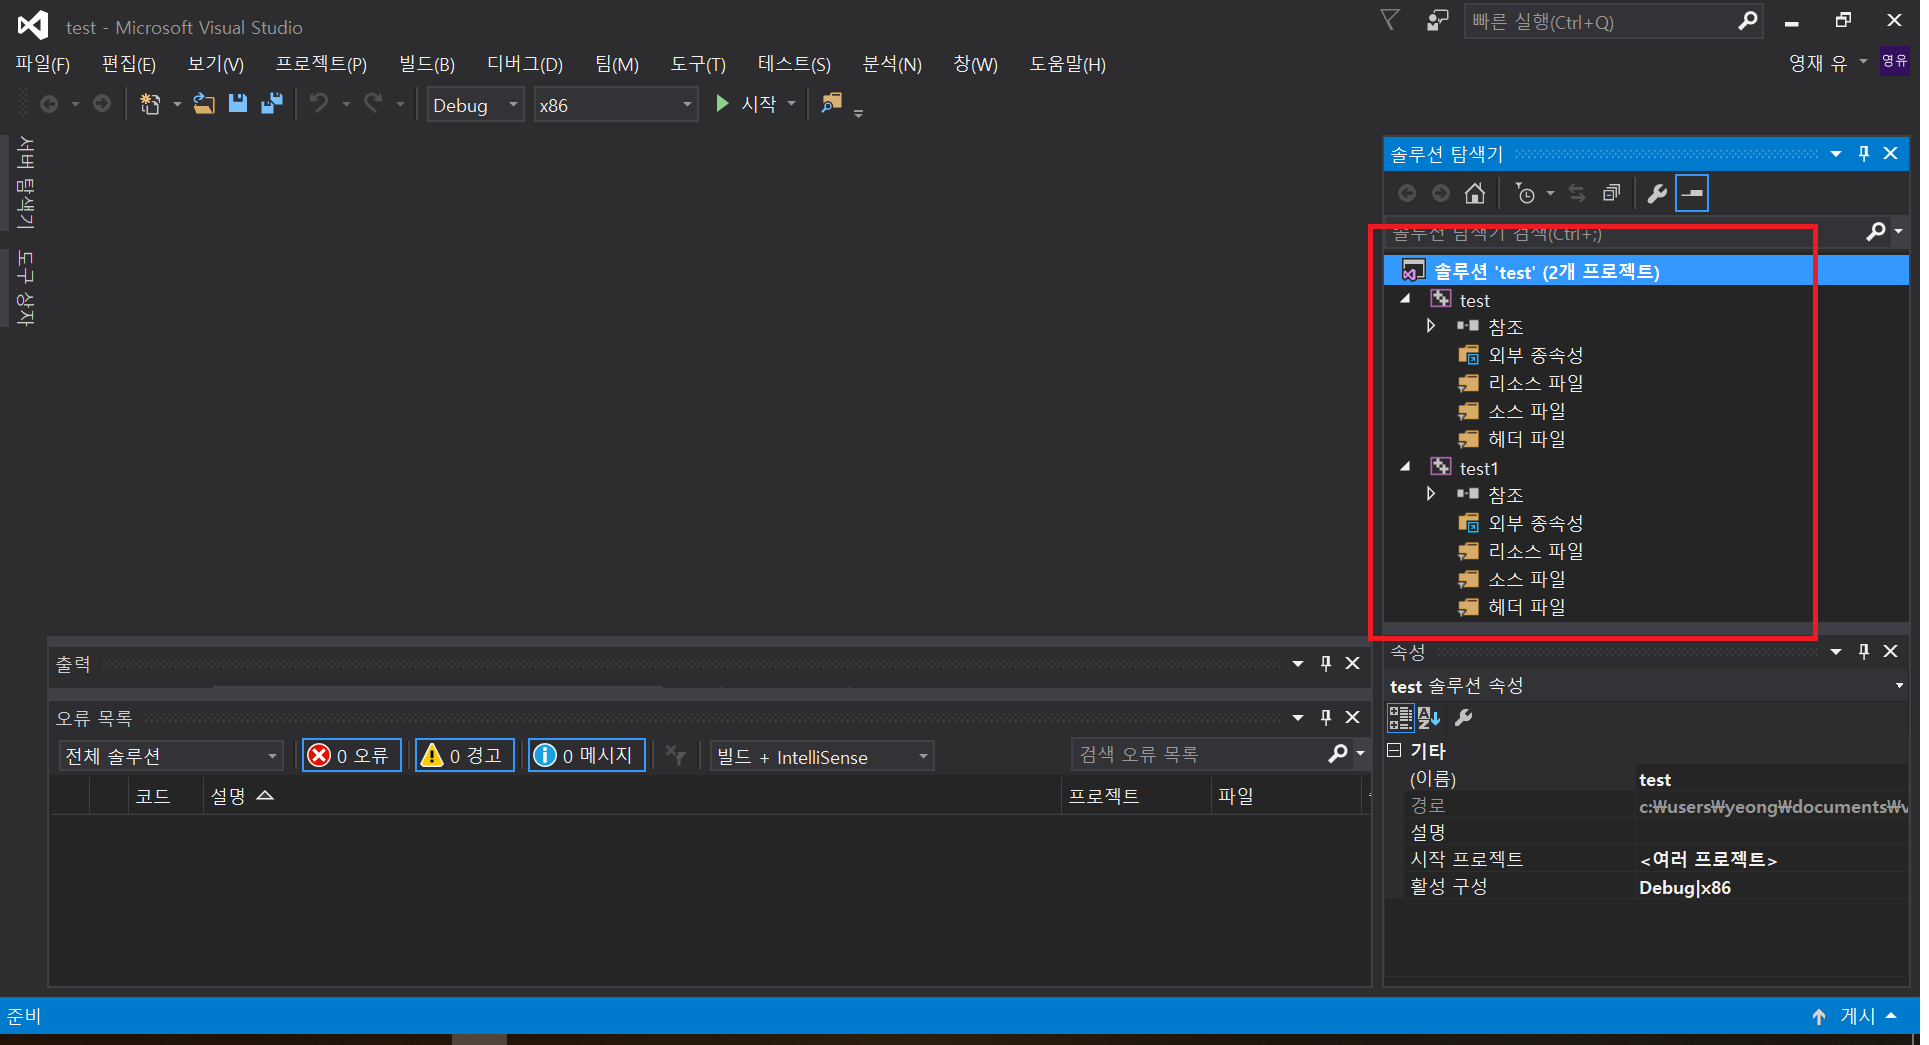Image resolution: width=1929 pixels, height=1045 pixels.
Task: Open the x86 platform dropdown
Action: tap(616, 105)
